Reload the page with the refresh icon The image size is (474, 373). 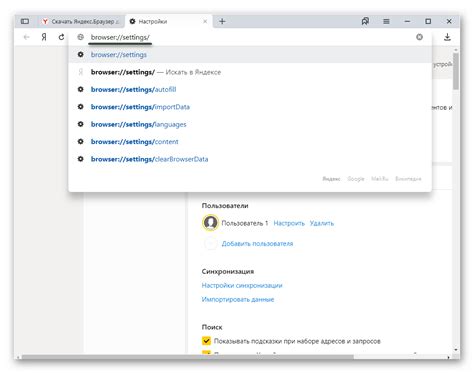[x=61, y=37]
